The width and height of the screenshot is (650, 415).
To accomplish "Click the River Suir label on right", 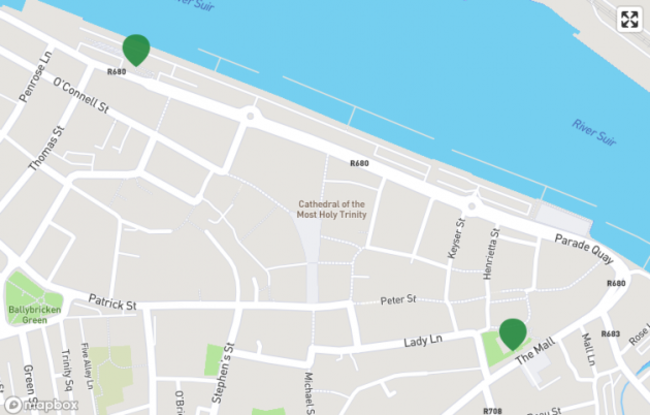I will coord(594,133).
